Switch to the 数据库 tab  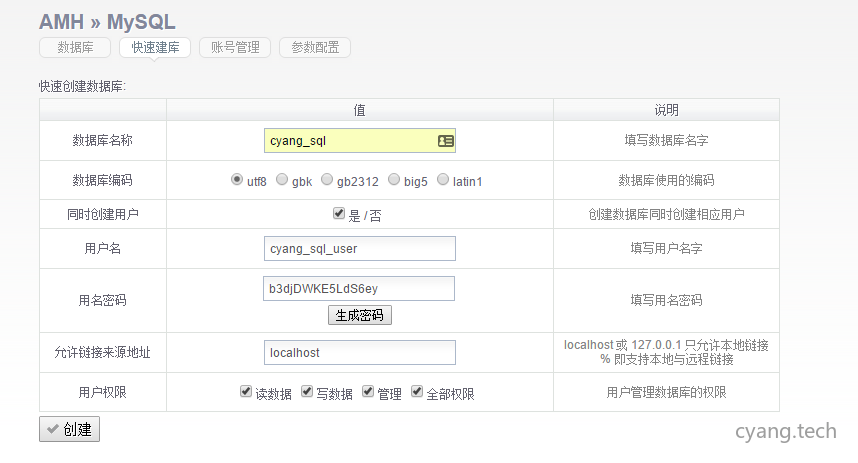[75, 47]
